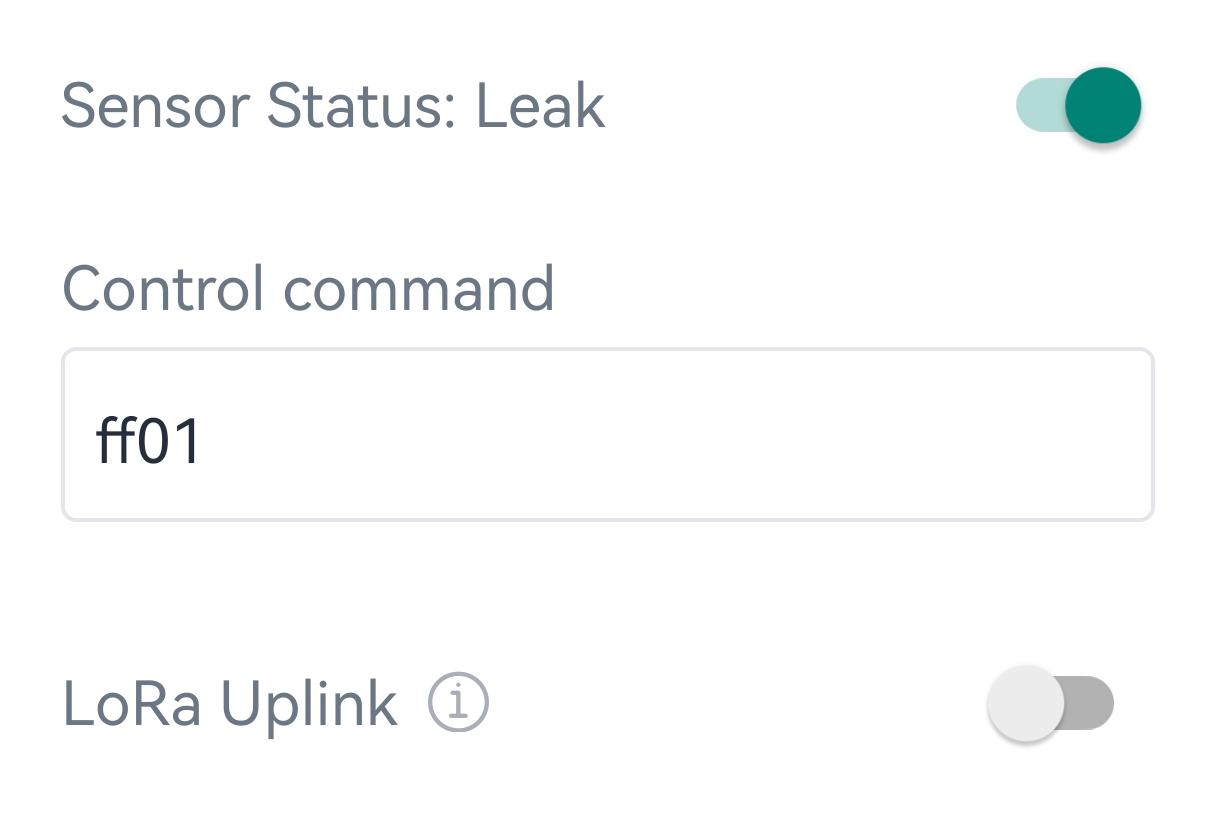Focus the text box containing ff01

(x=607, y=435)
